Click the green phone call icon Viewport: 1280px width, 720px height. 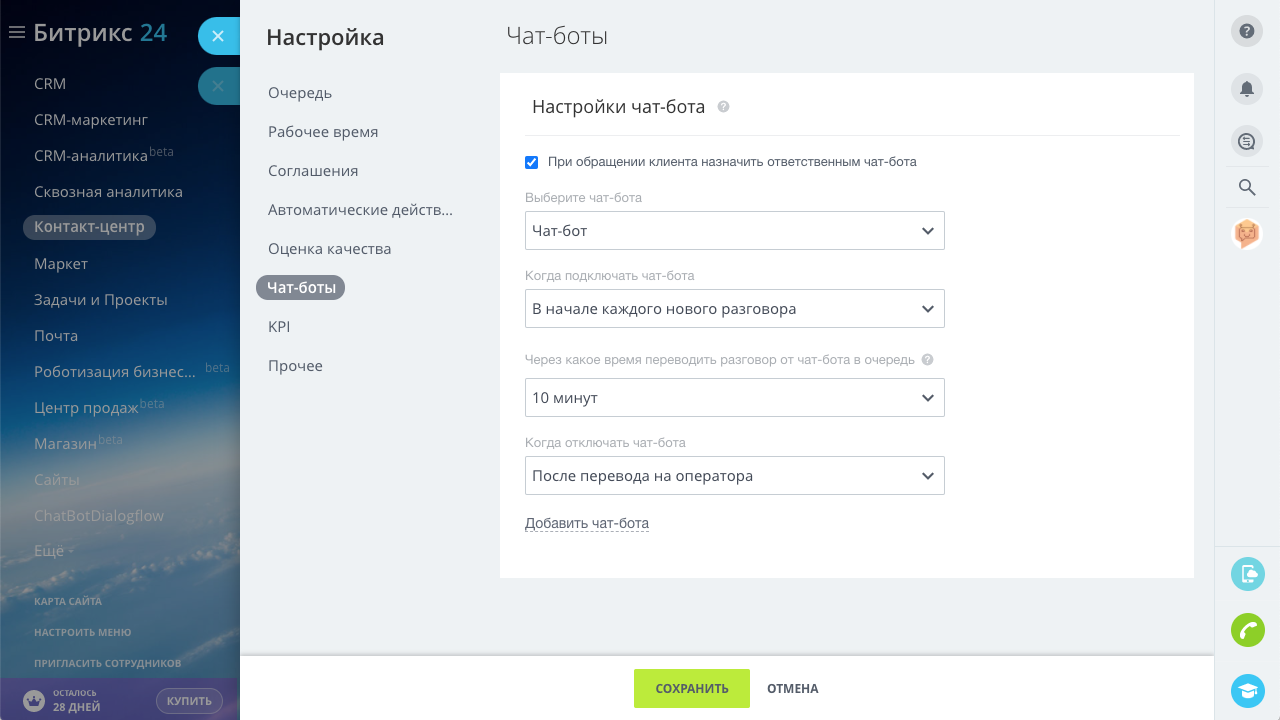1247,630
